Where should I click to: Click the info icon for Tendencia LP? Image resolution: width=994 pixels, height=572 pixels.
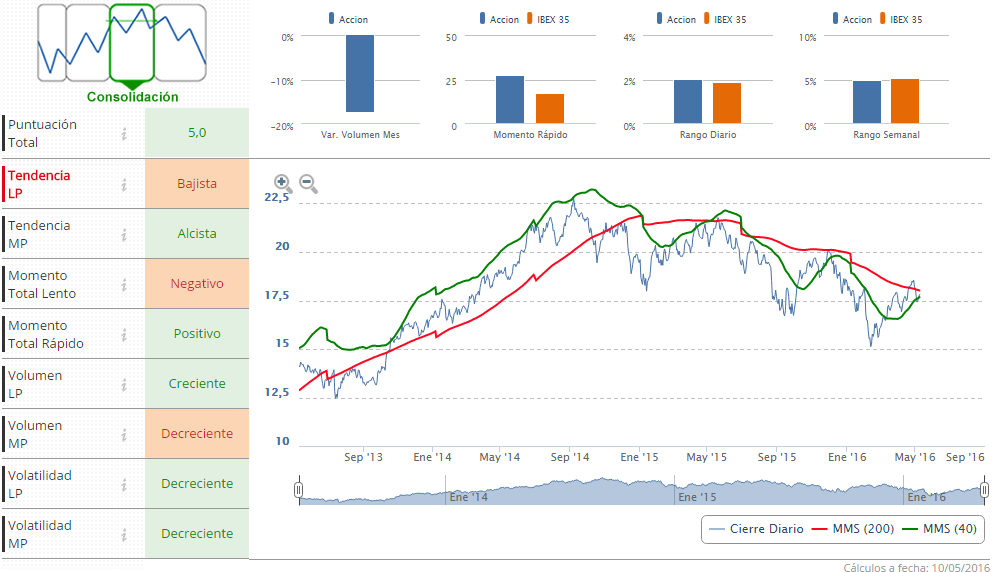pyautogui.click(x=125, y=184)
